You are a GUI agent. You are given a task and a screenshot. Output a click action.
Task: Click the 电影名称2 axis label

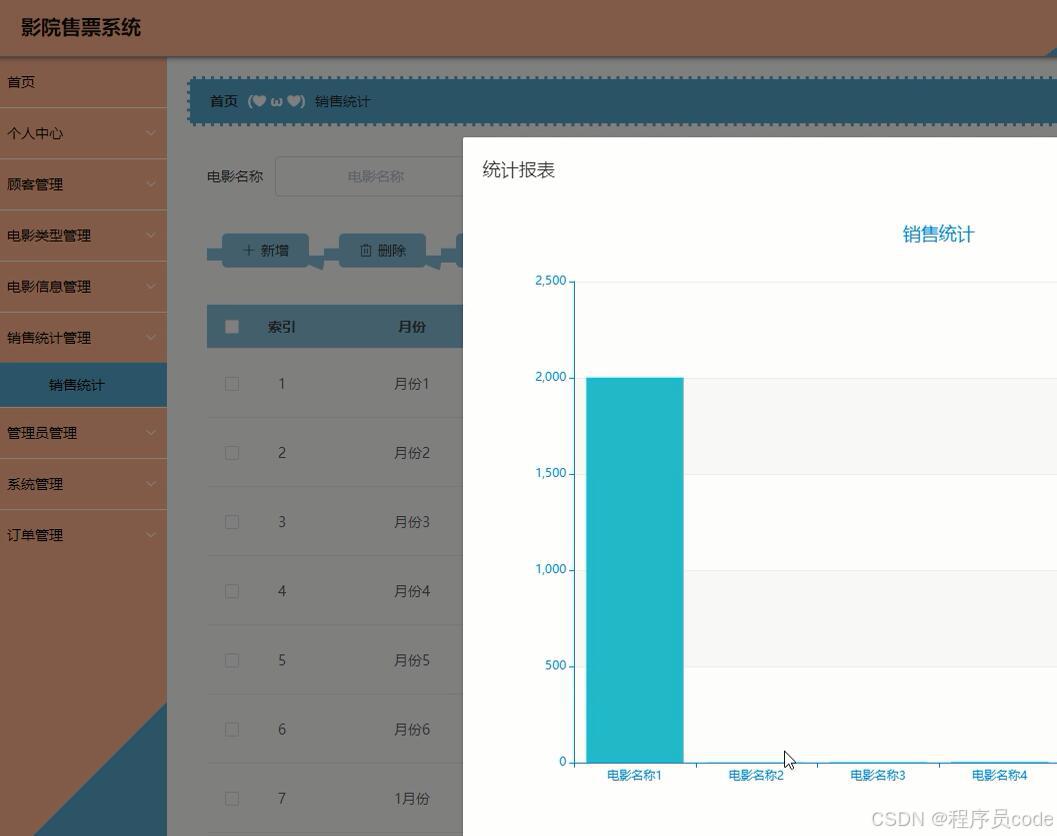point(756,775)
